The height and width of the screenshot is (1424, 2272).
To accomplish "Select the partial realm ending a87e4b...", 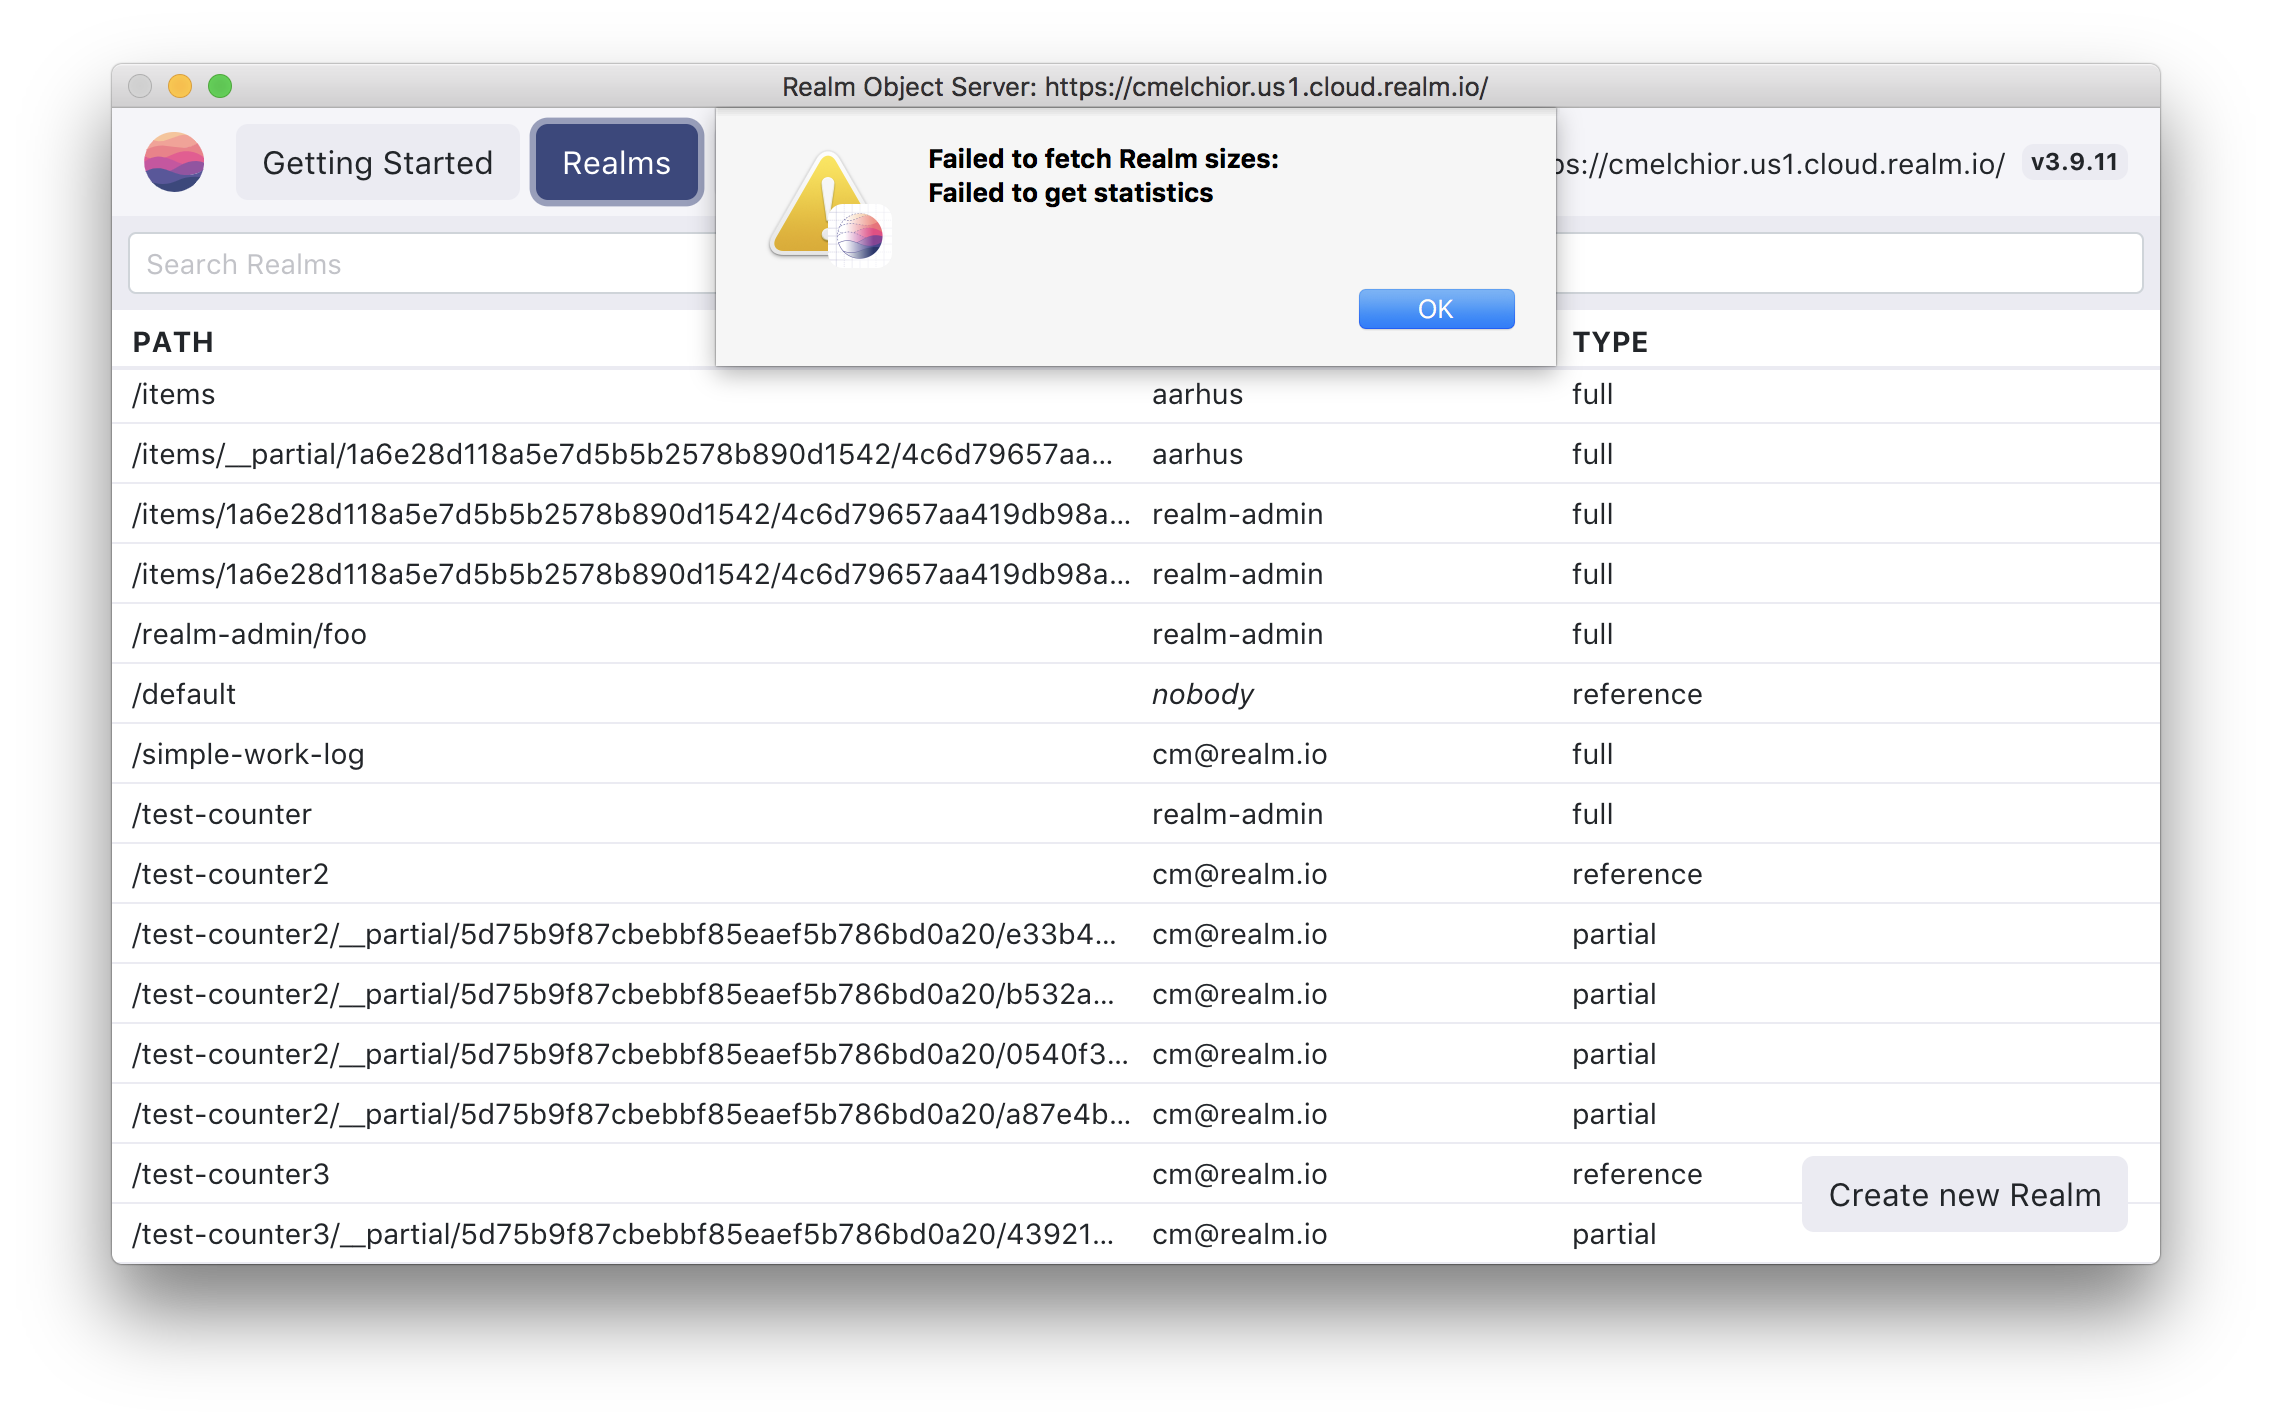I will tap(1135, 1114).
